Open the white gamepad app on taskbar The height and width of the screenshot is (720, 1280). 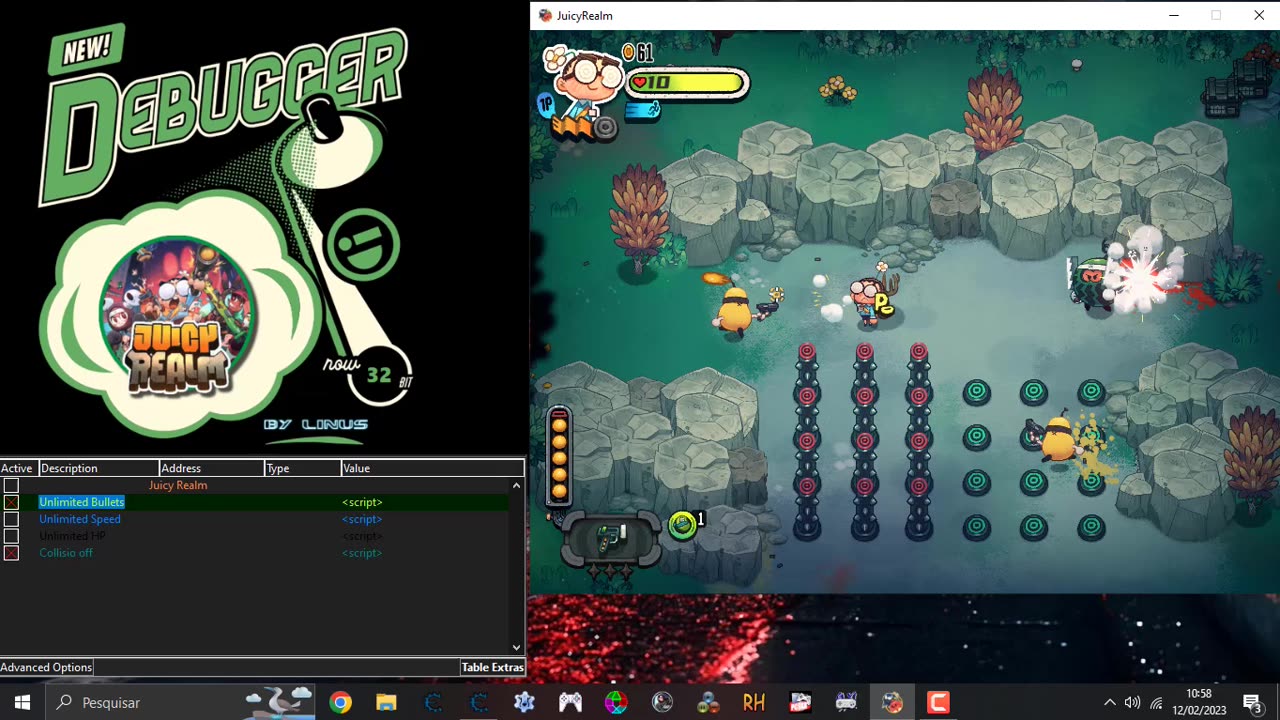[x=570, y=702]
